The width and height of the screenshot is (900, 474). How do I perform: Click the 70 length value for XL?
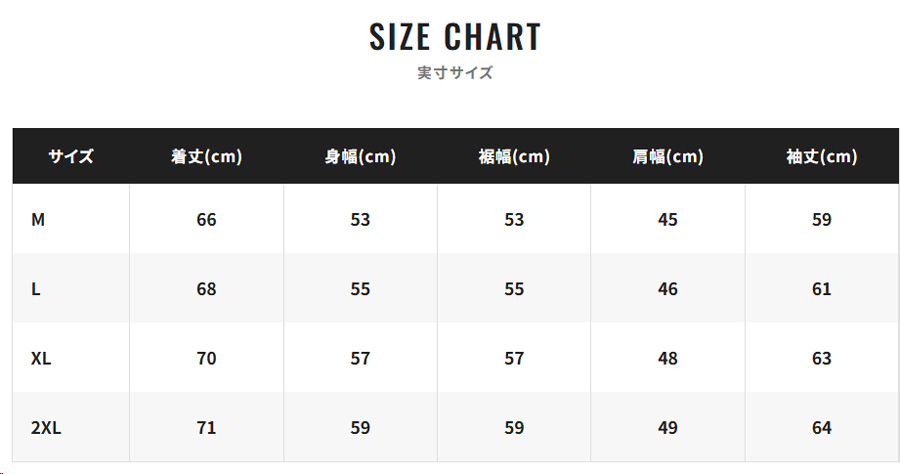pos(207,358)
